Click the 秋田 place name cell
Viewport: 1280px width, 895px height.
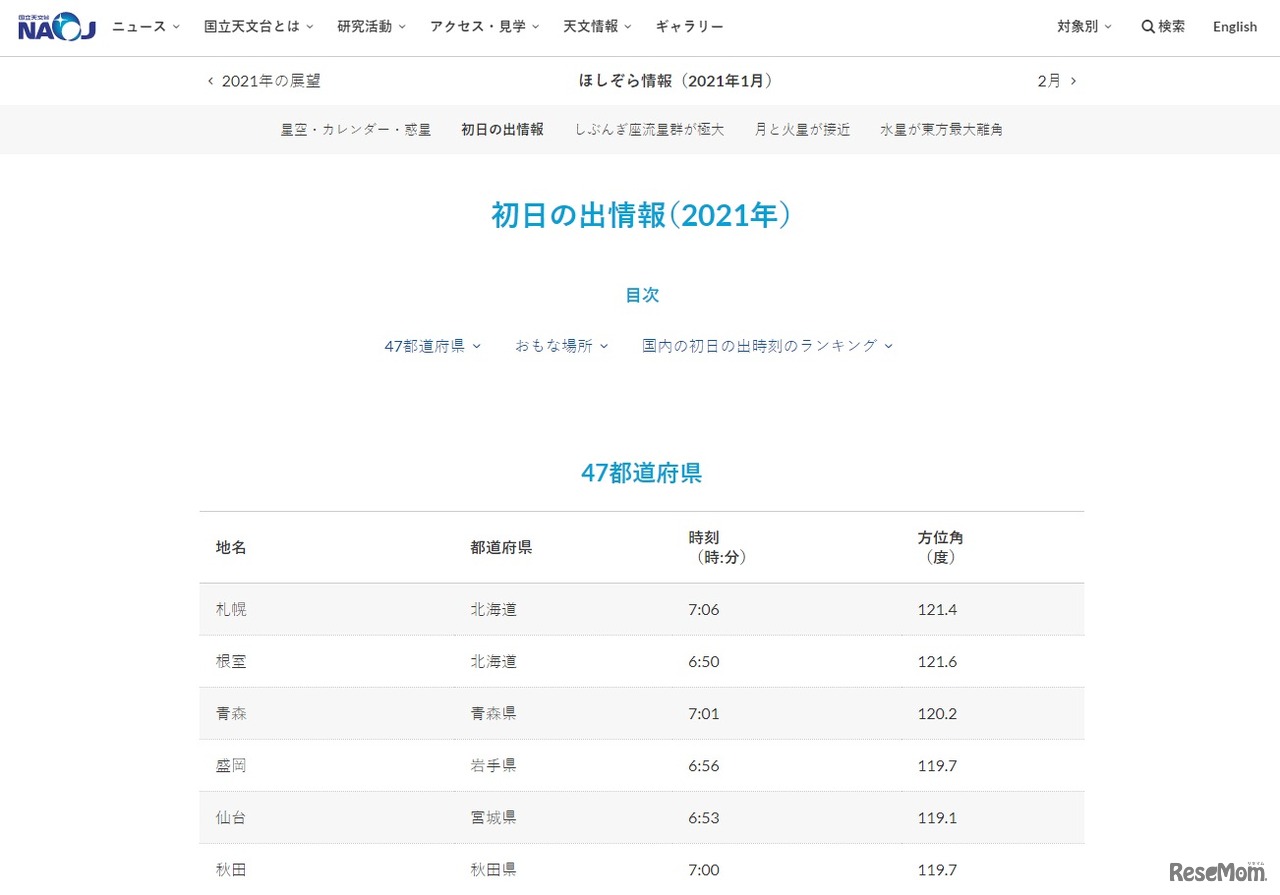click(231, 870)
